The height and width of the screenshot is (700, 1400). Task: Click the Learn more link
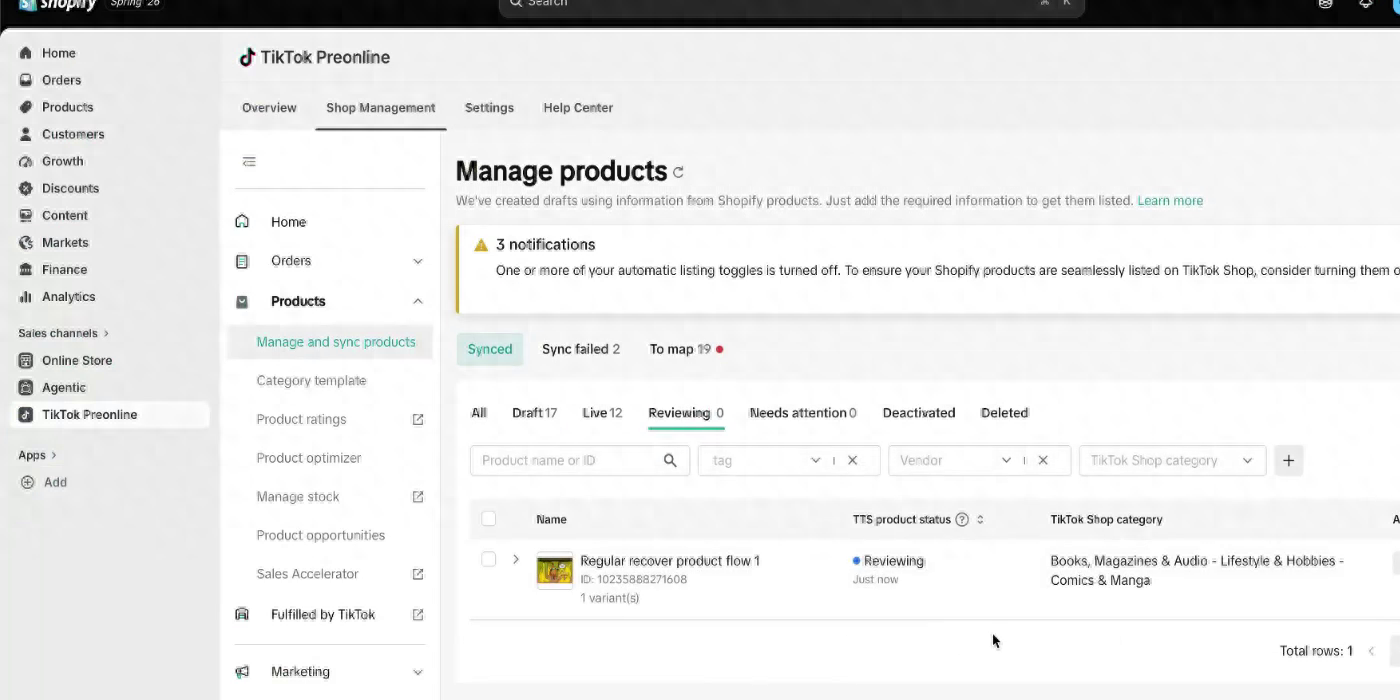pyautogui.click(x=1170, y=201)
